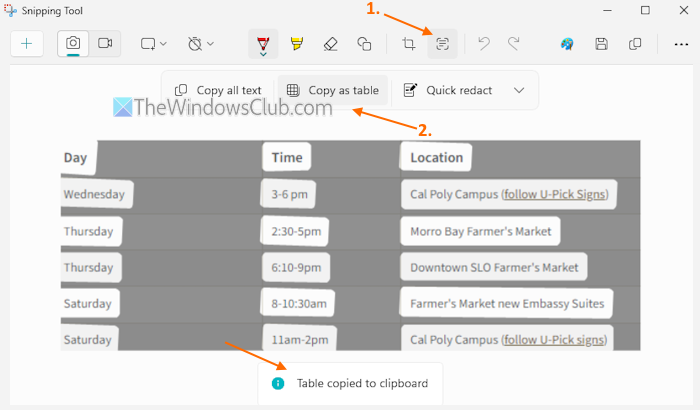Open the delay timer dropdown

click(x=201, y=44)
